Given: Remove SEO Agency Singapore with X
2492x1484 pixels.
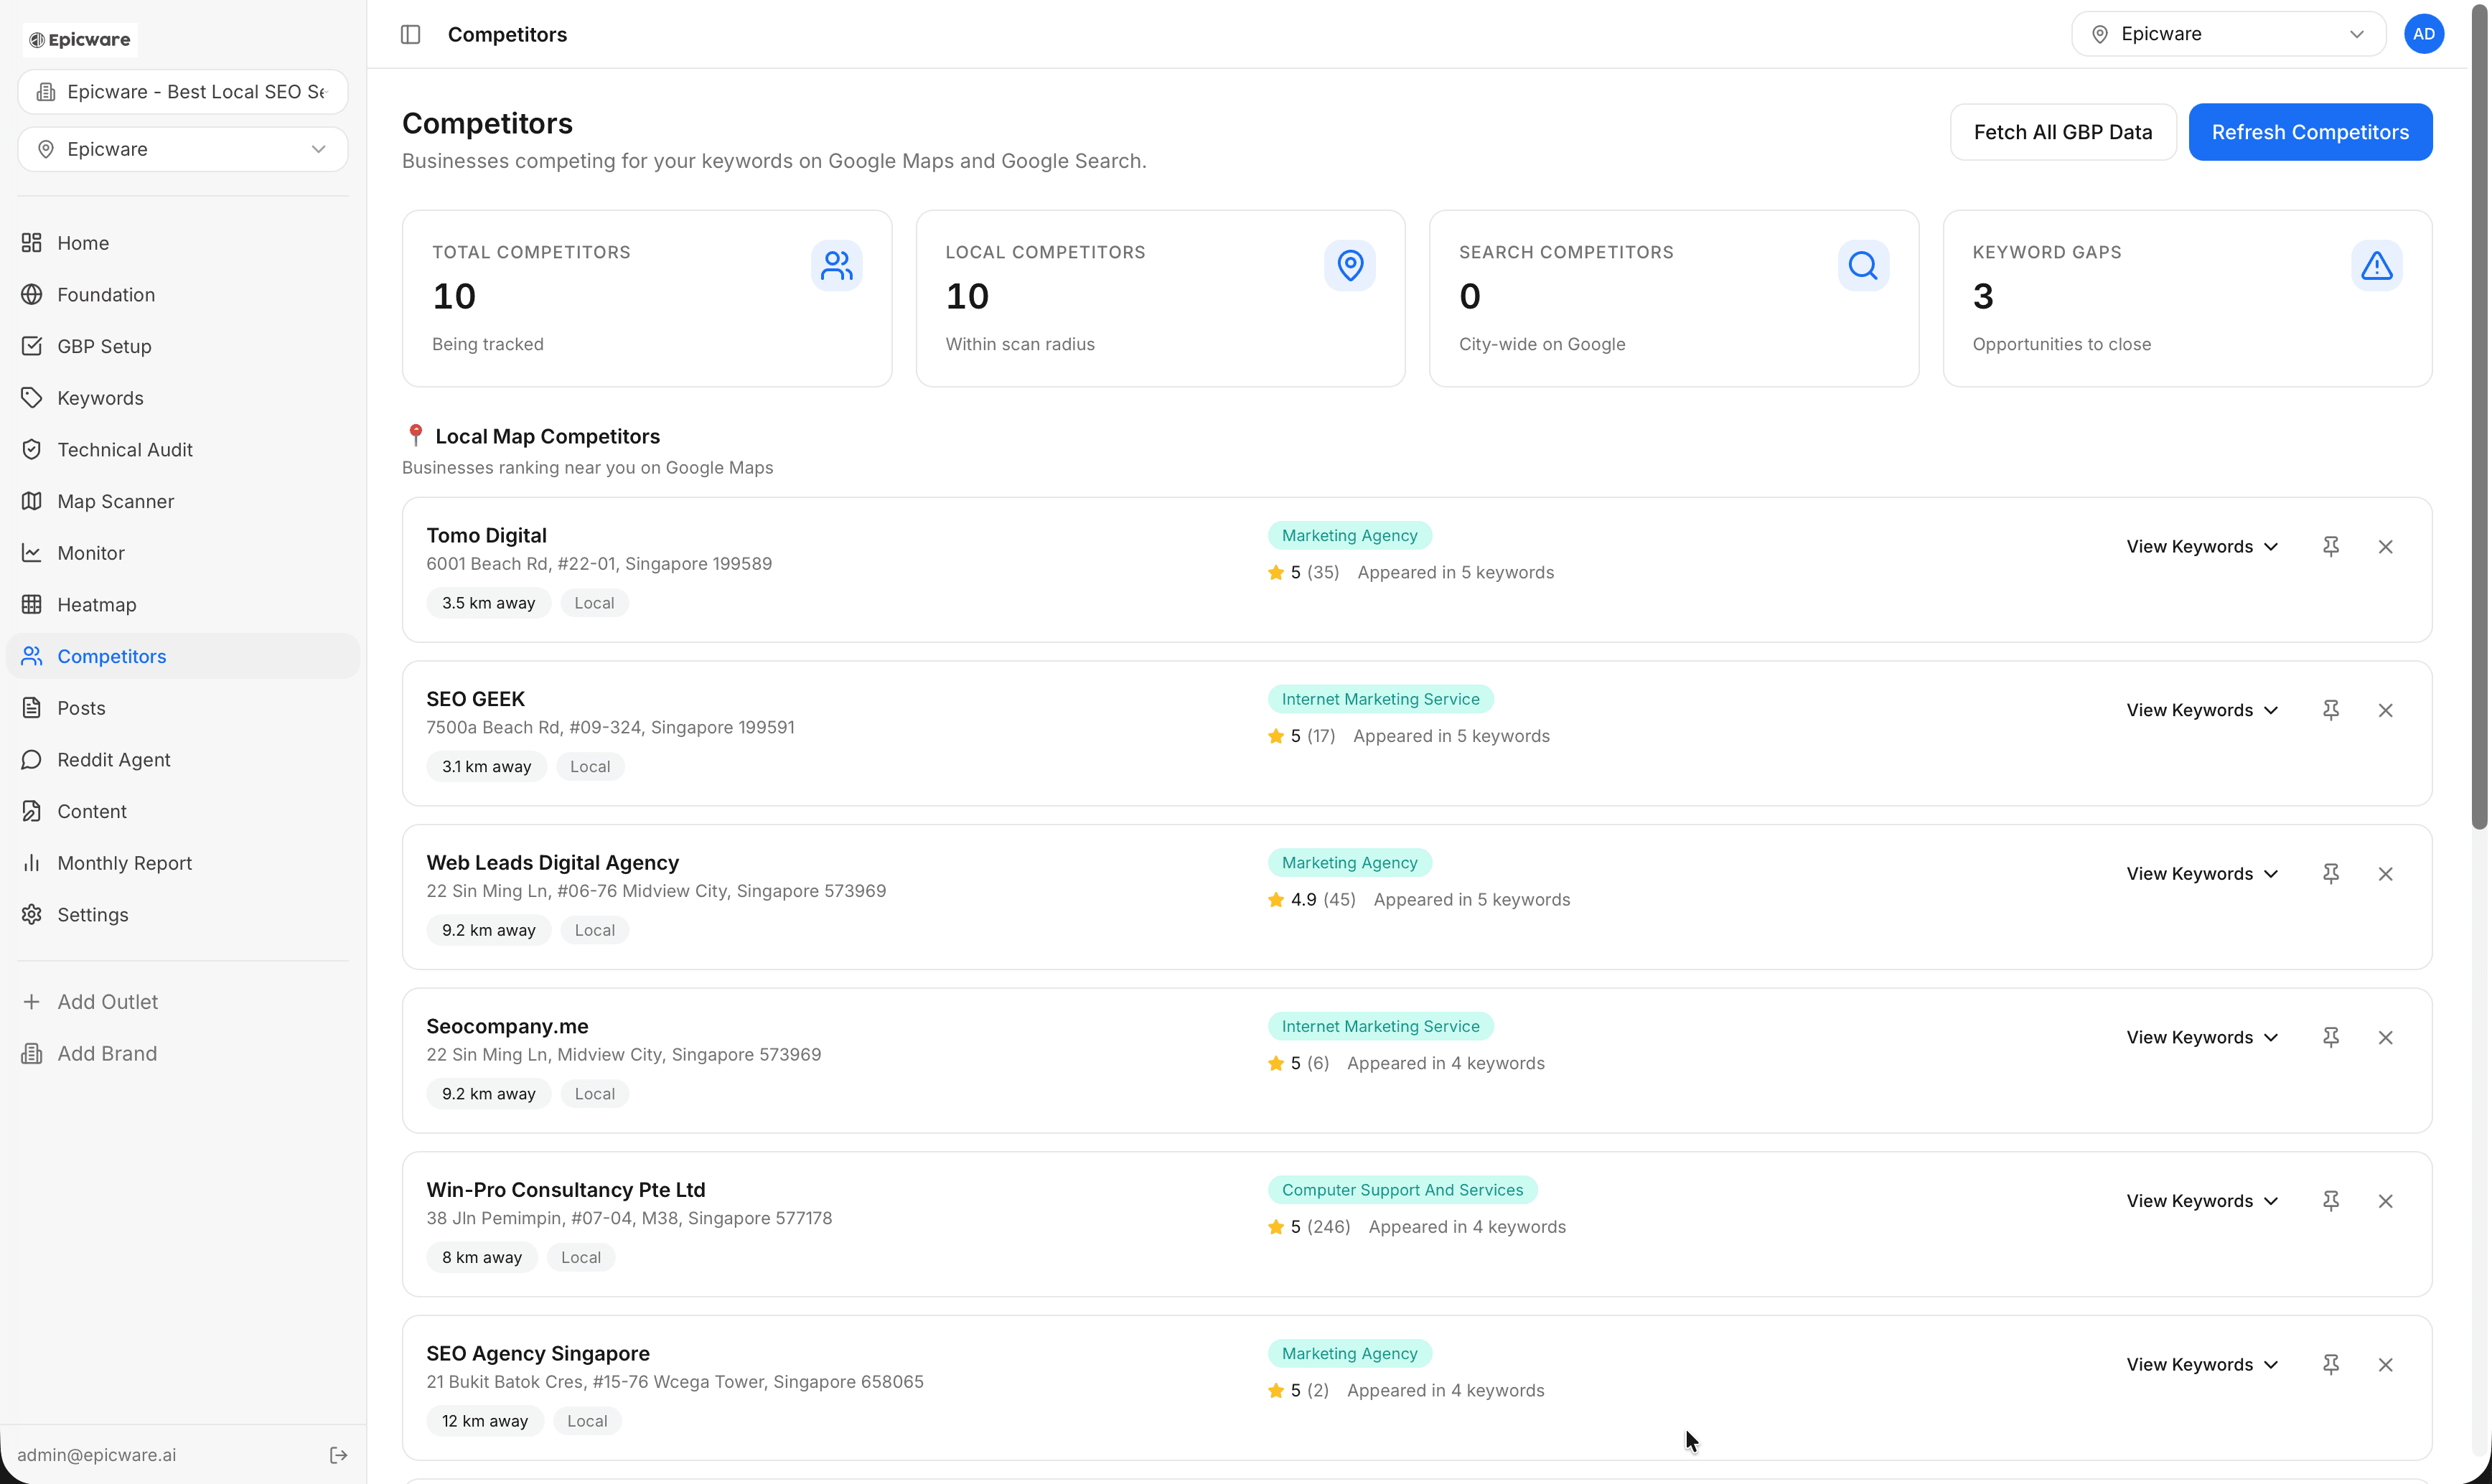Looking at the screenshot, I should pos(2385,1364).
